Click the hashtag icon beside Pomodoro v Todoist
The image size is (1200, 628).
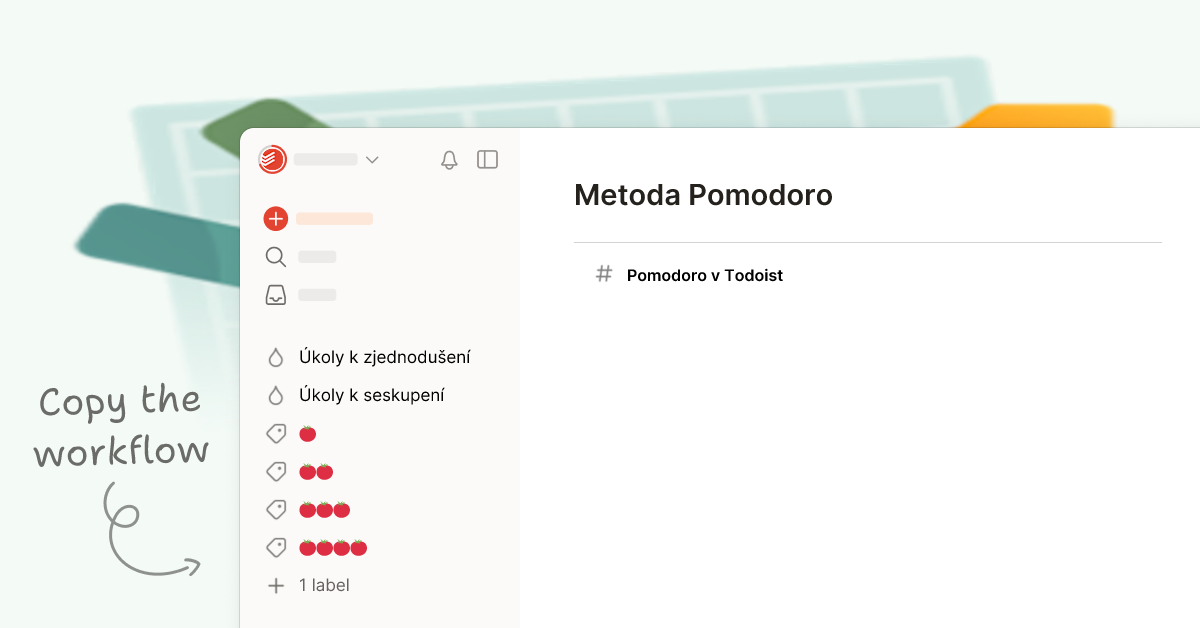tap(604, 274)
